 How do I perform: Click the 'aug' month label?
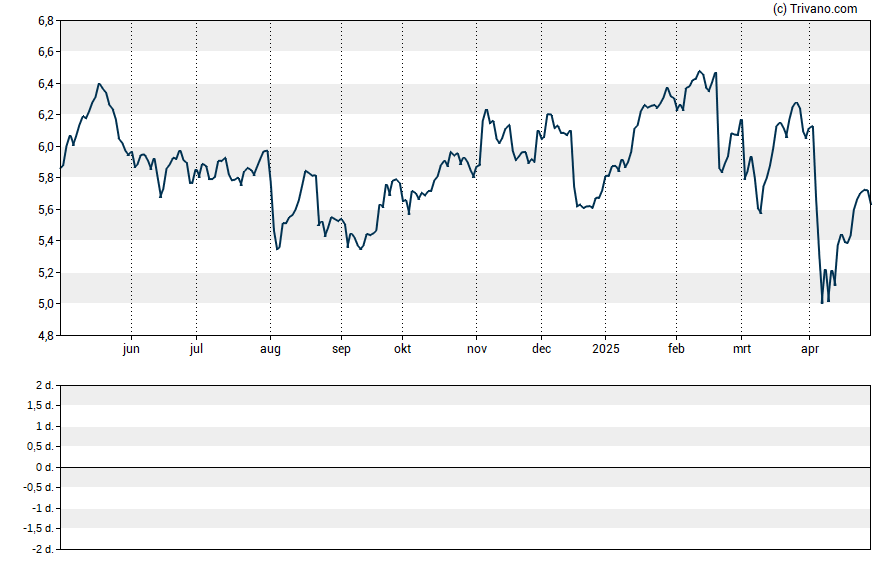click(x=270, y=349)
